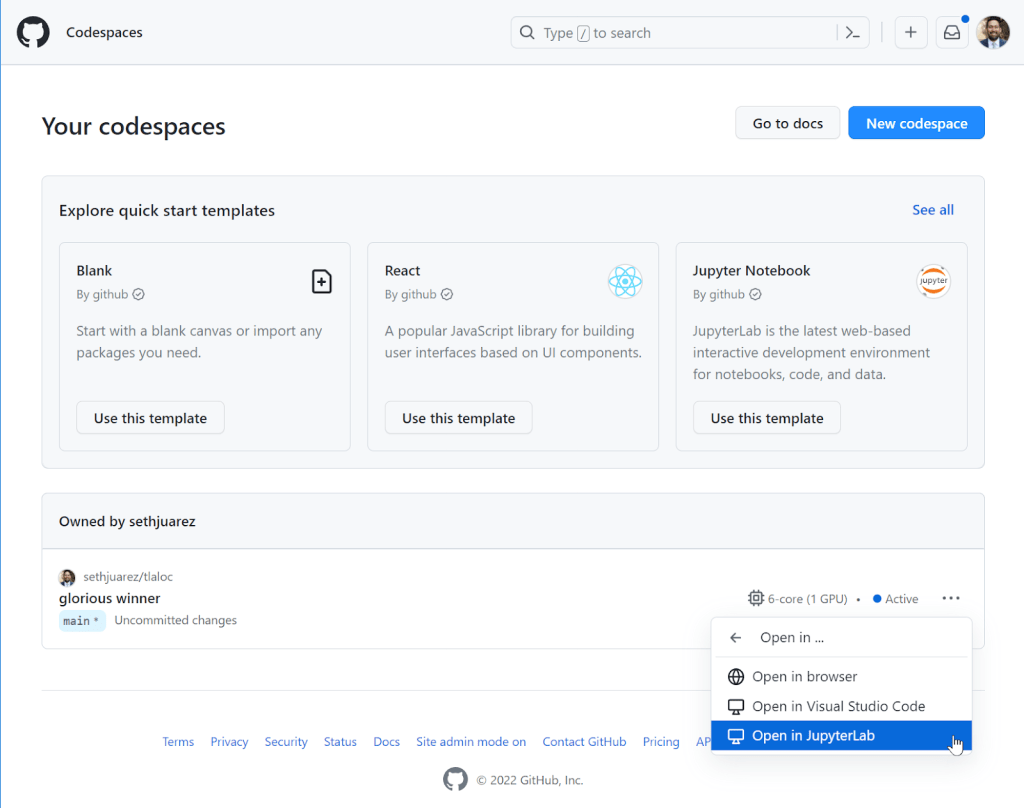Click the GitHub logo in header
The image size is (1024, 808).
33,32
